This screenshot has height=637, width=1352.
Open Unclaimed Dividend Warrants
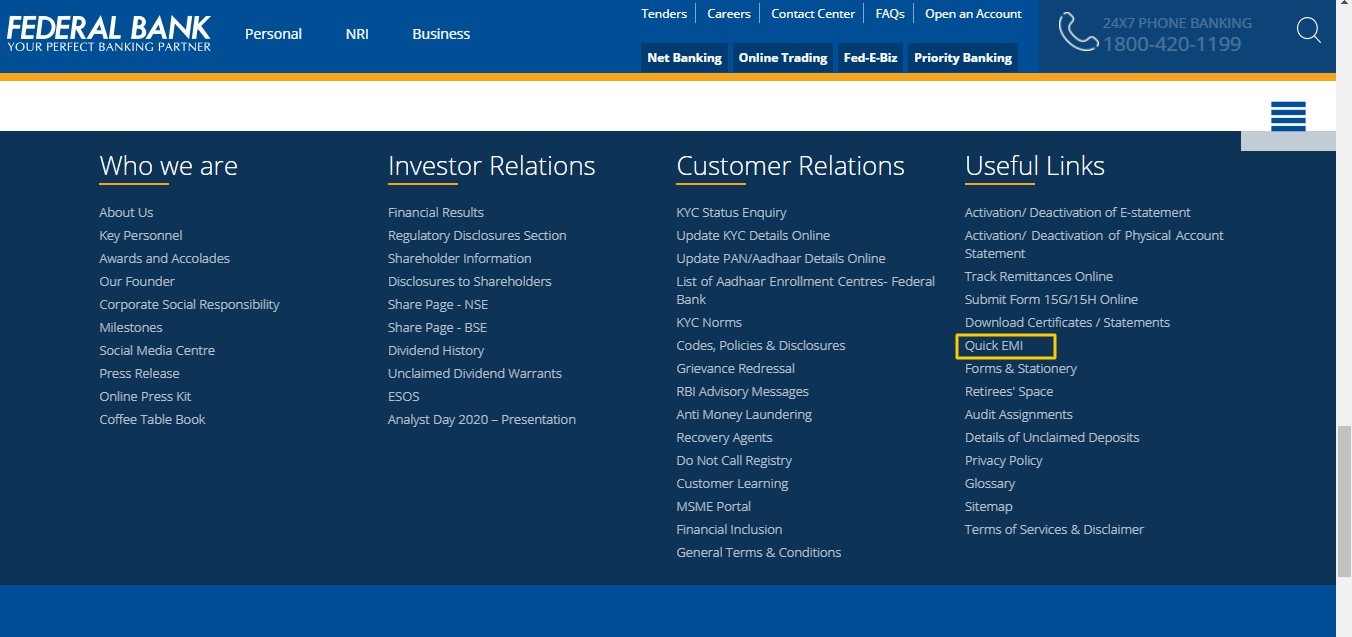pyautogui.click(x=475, y=373)
